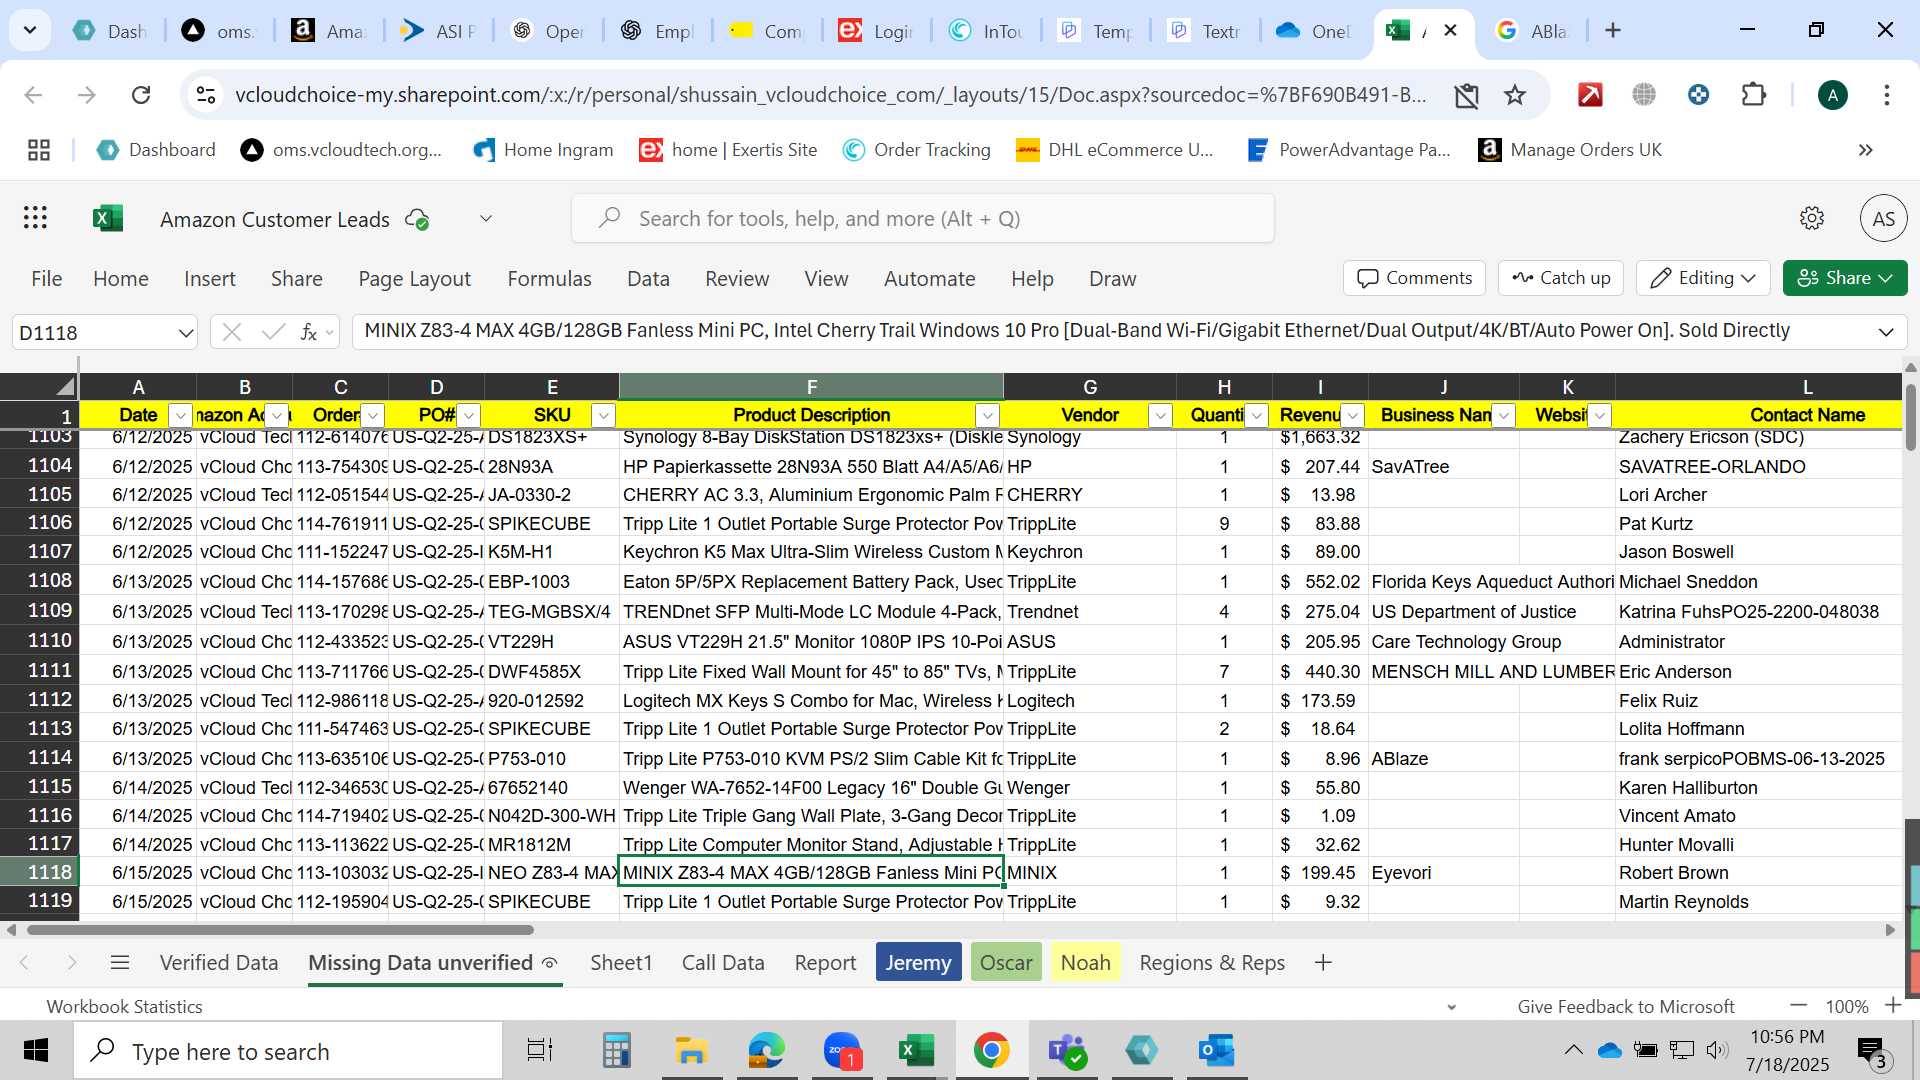Open the Data ribbon tab
The height and width of the screenshot is (1080, 1920).
[648, 279]
